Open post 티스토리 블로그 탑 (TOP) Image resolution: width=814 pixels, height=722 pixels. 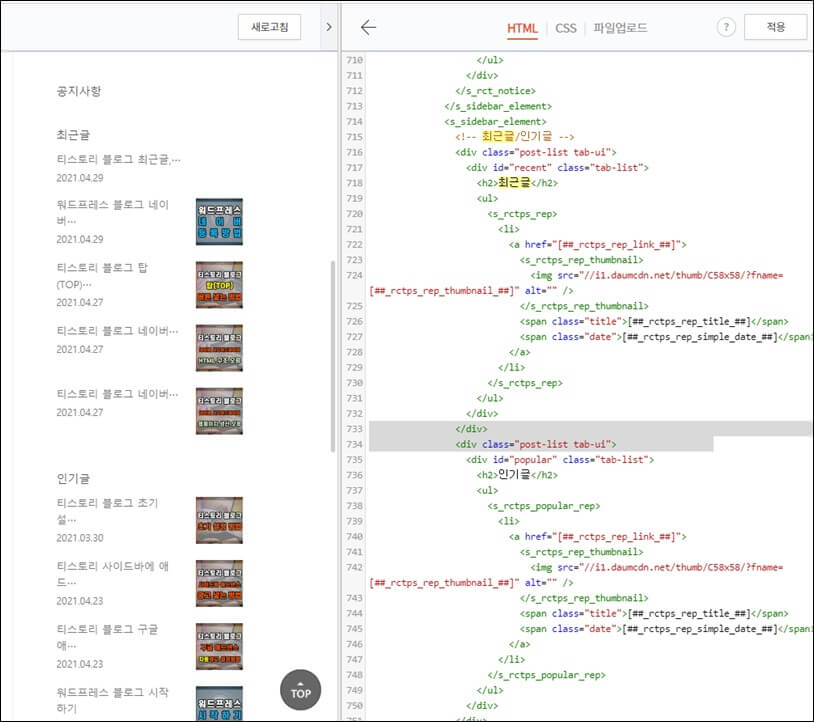coord(102,276)
